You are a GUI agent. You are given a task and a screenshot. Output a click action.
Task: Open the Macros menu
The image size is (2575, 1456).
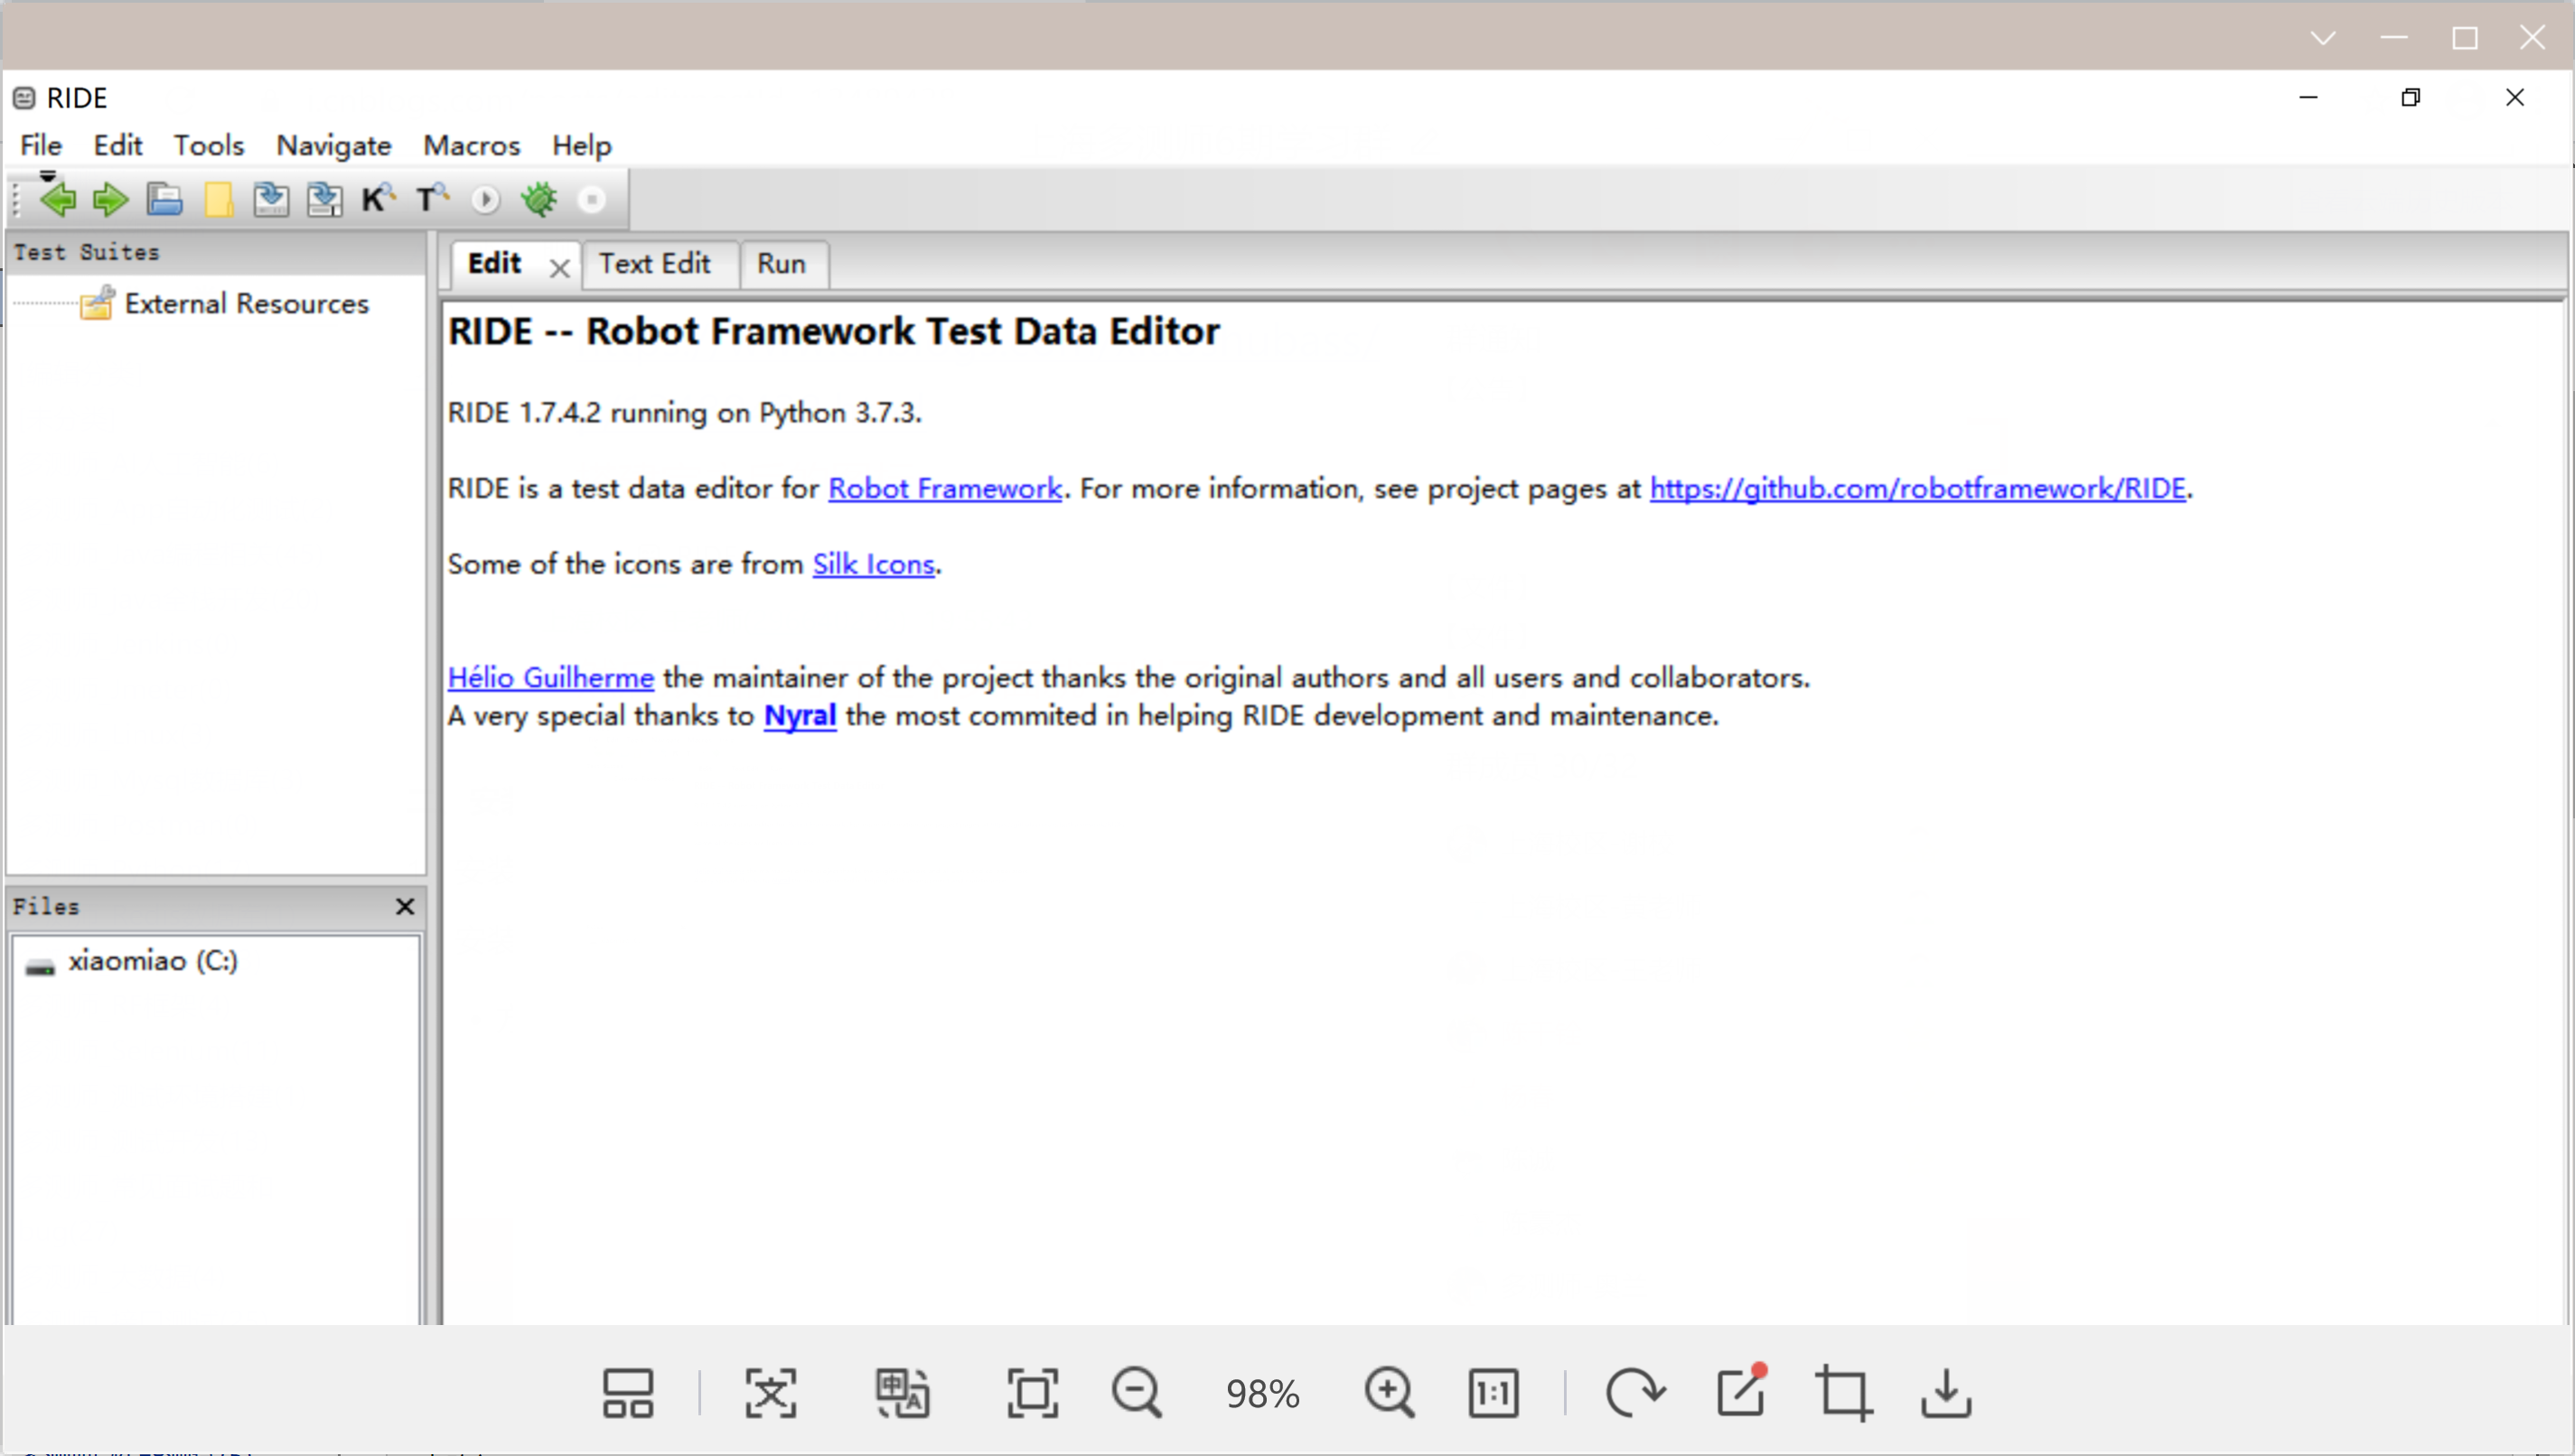click(x=471, y=145)
